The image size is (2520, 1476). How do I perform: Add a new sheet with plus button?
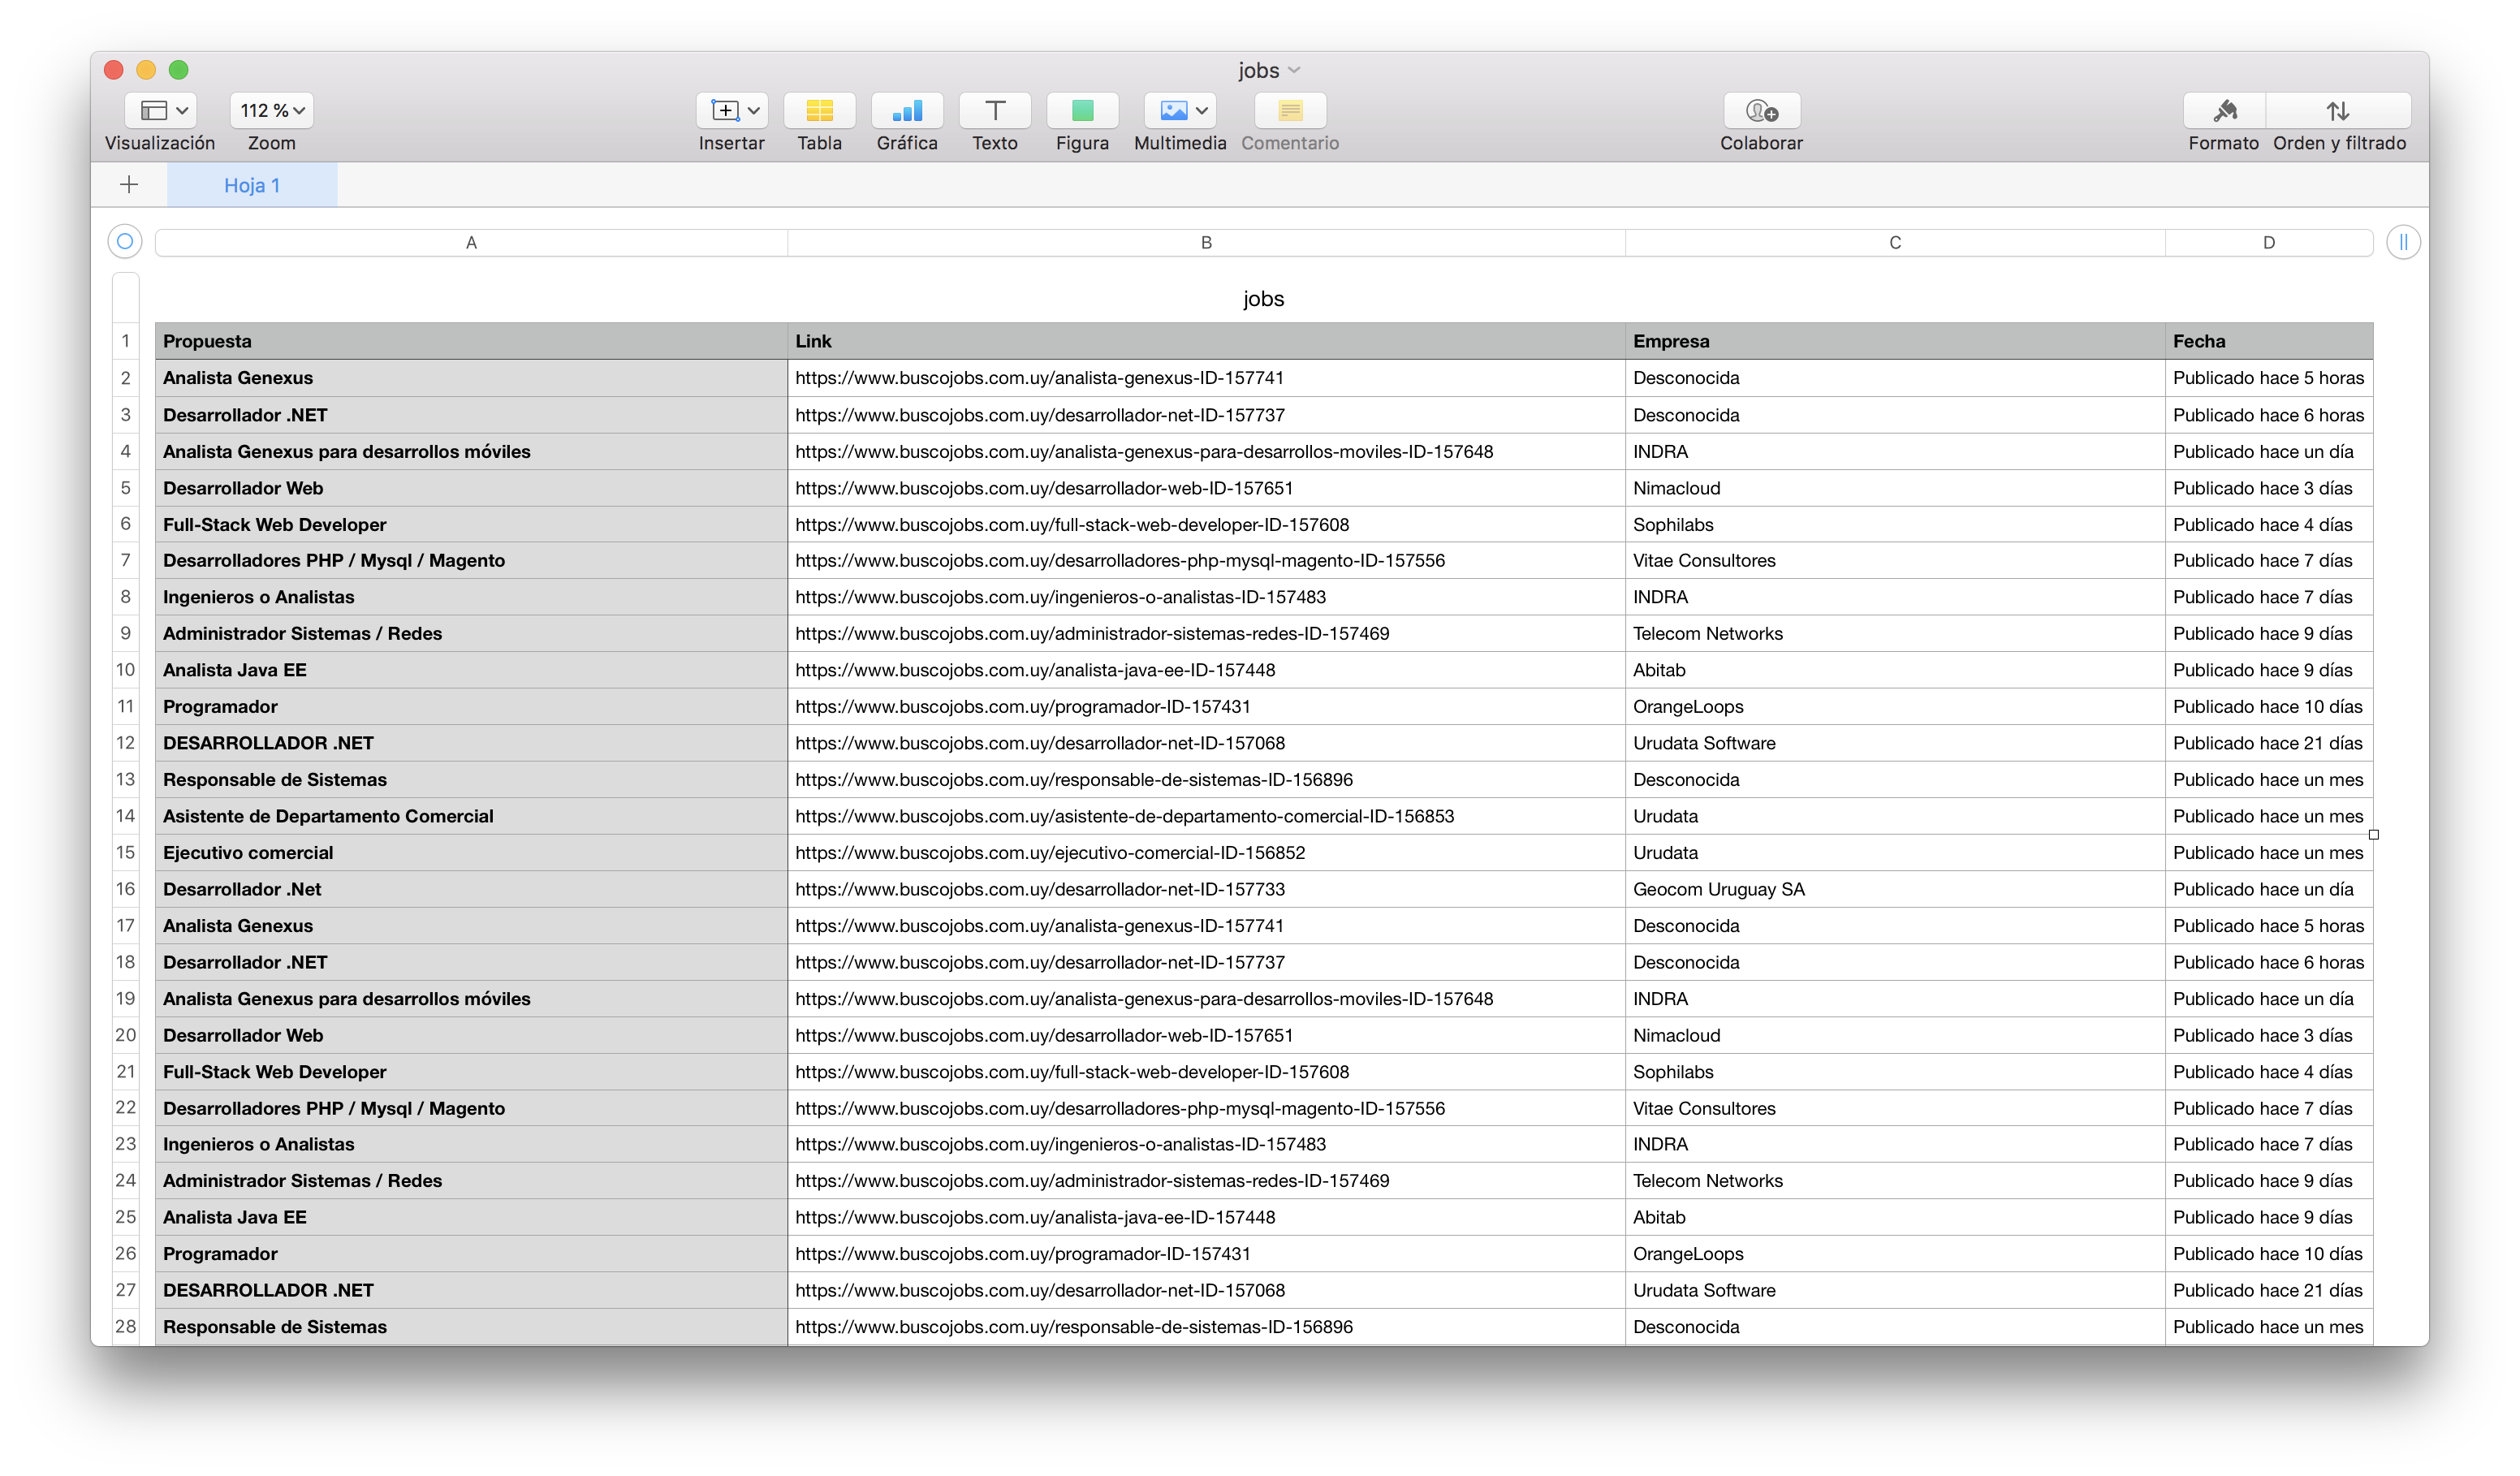coord(129,184)
